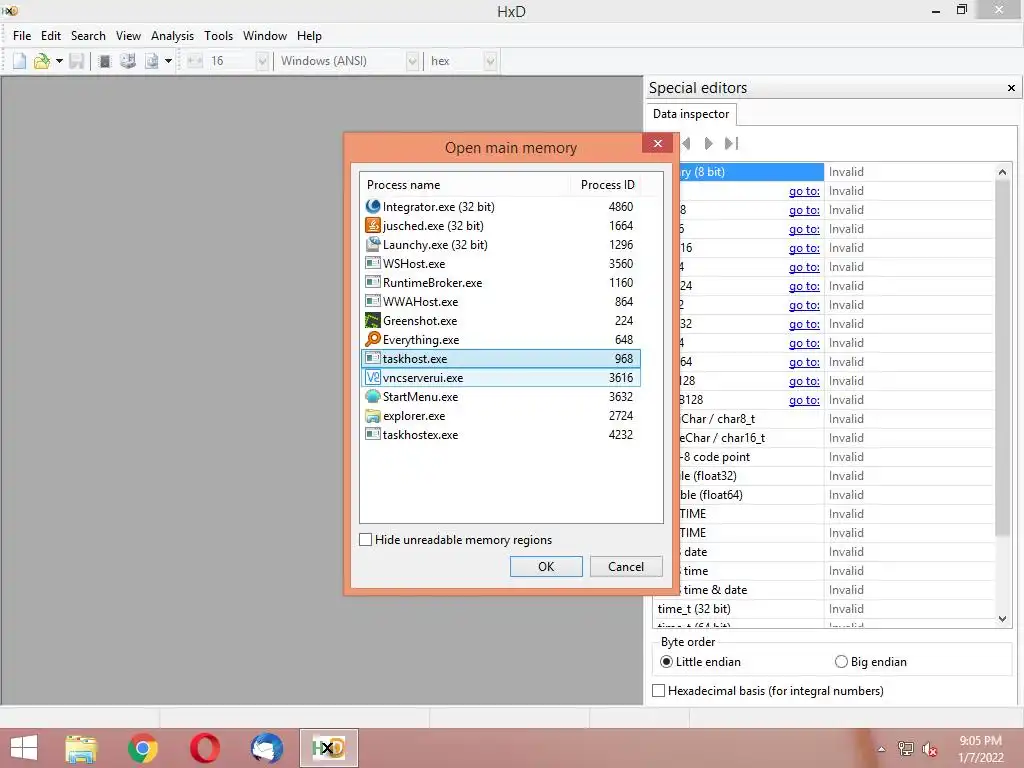Open the Edit menu
The image size is (1024, 768).
coord(51,36)
